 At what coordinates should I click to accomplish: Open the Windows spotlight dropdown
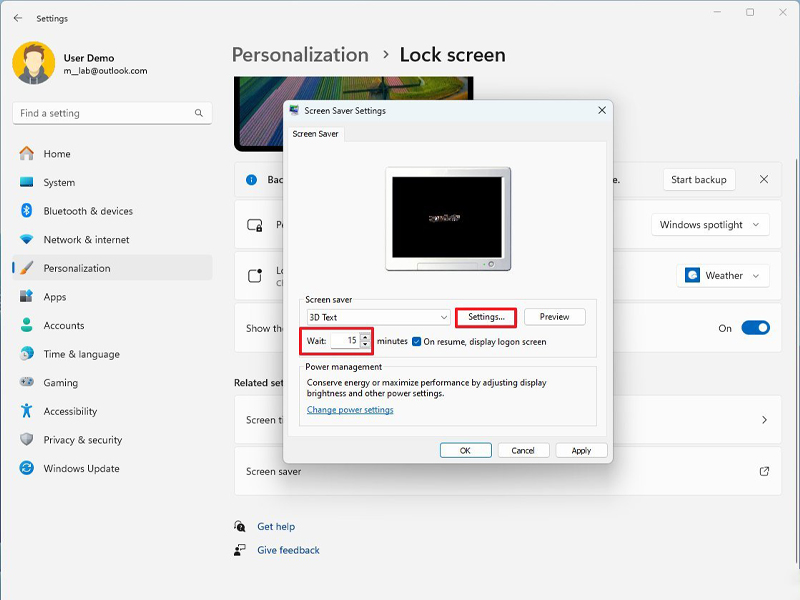click(710, 224)
